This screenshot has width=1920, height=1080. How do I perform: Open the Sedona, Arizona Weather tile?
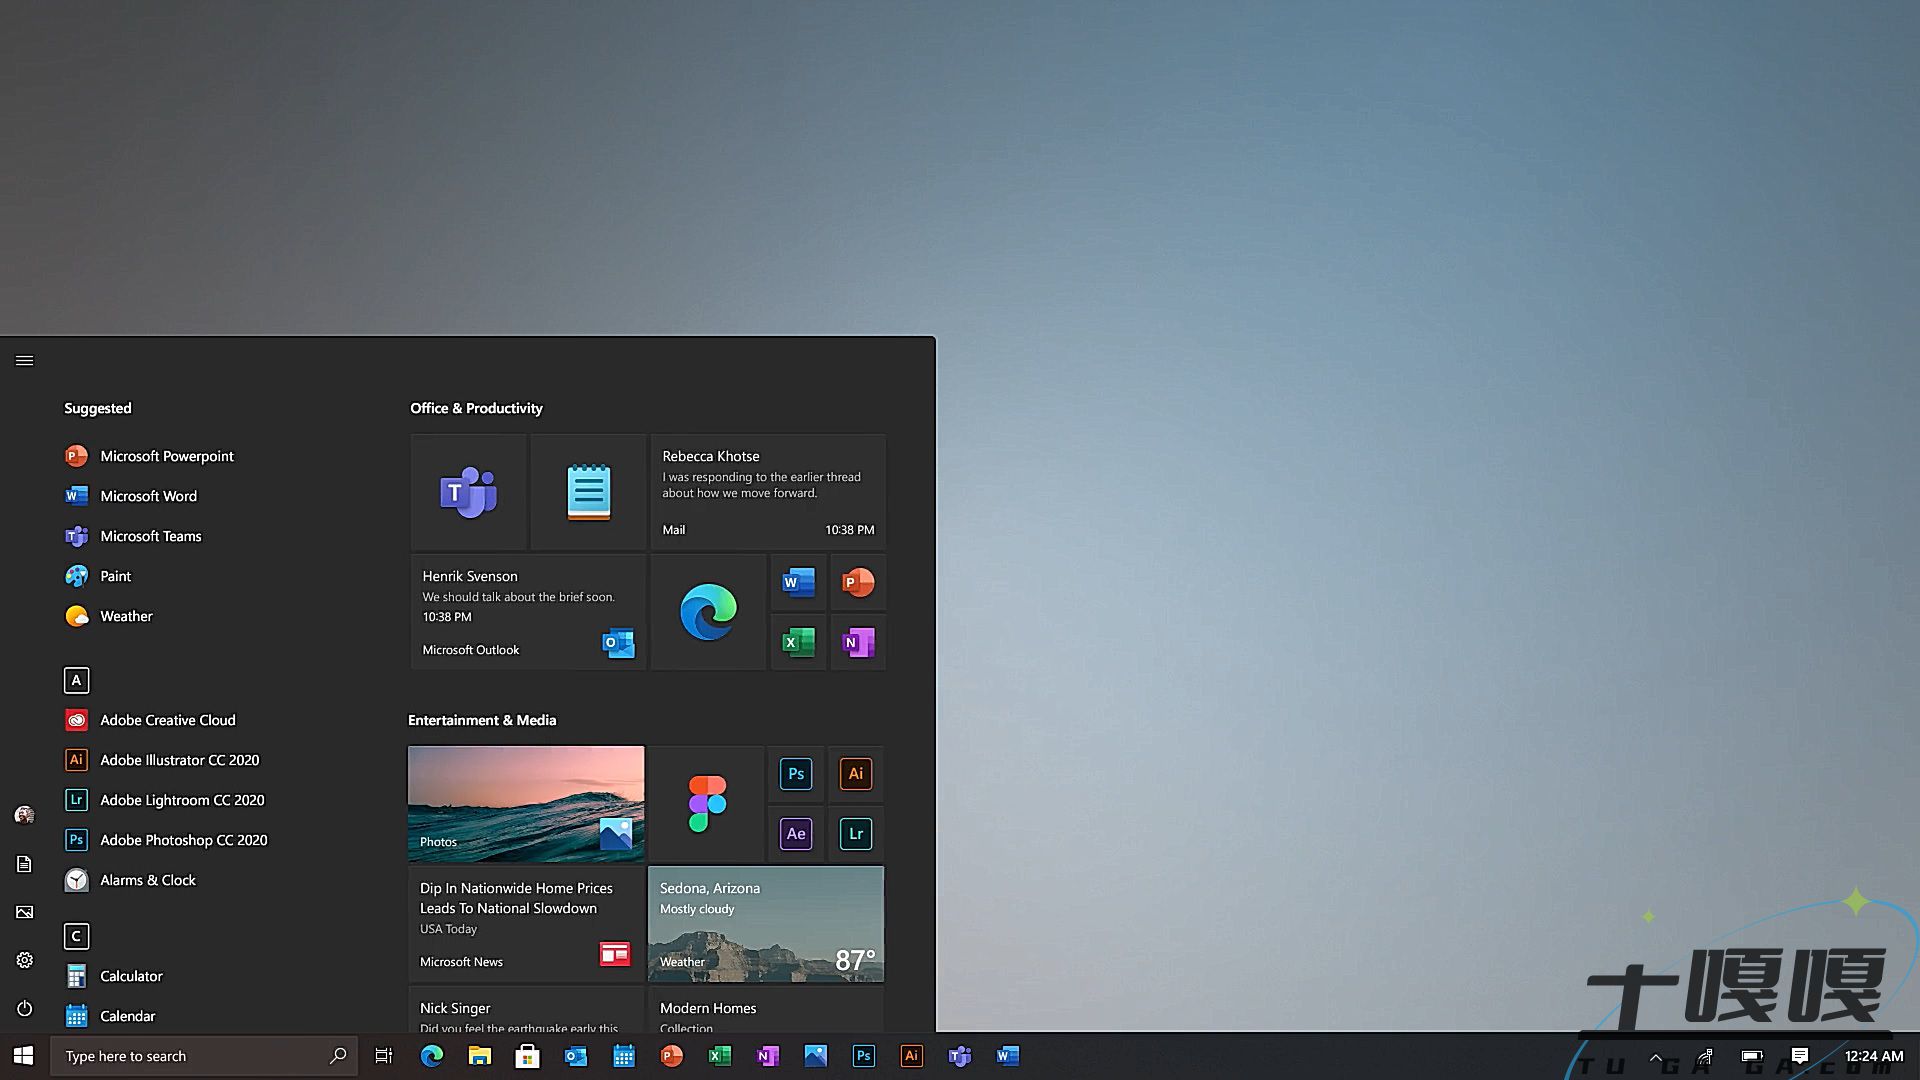click(x=766, y=923)
